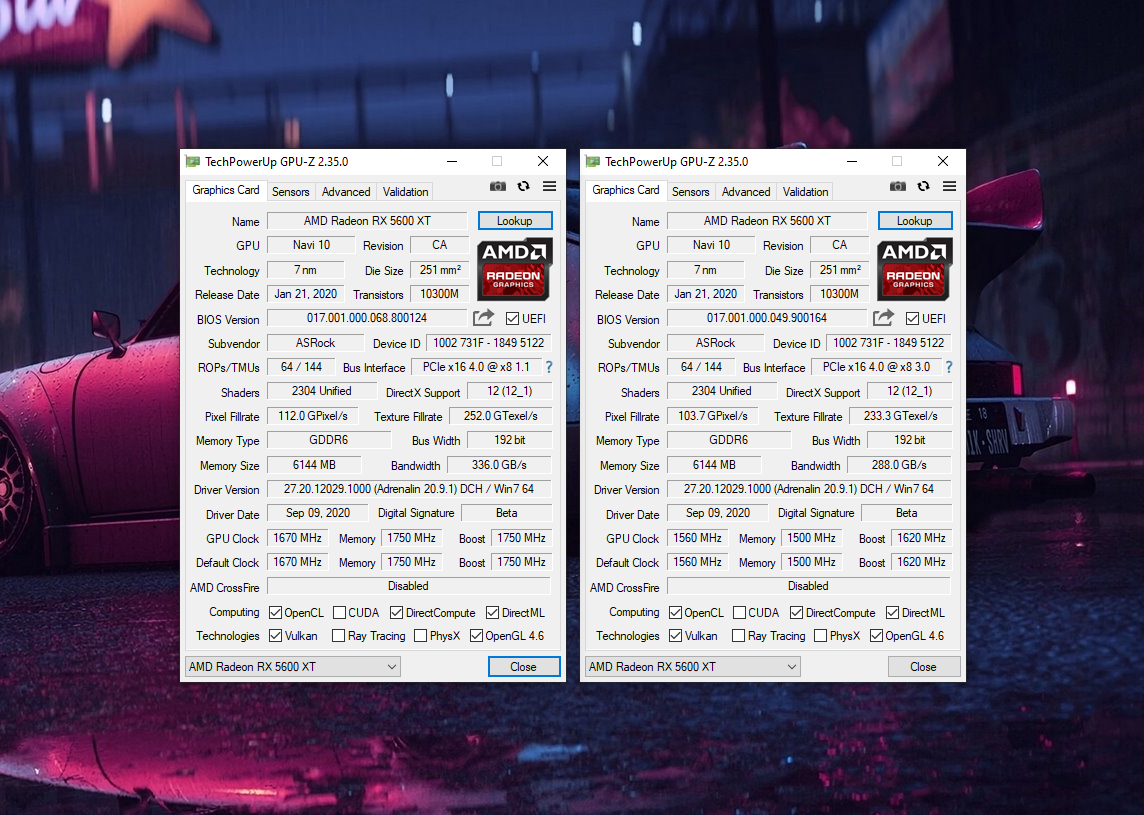The height and width of the screenshot is (815, 1144).
Task: Open hamburger menu in right GPU-Z window
Action: 949,187
